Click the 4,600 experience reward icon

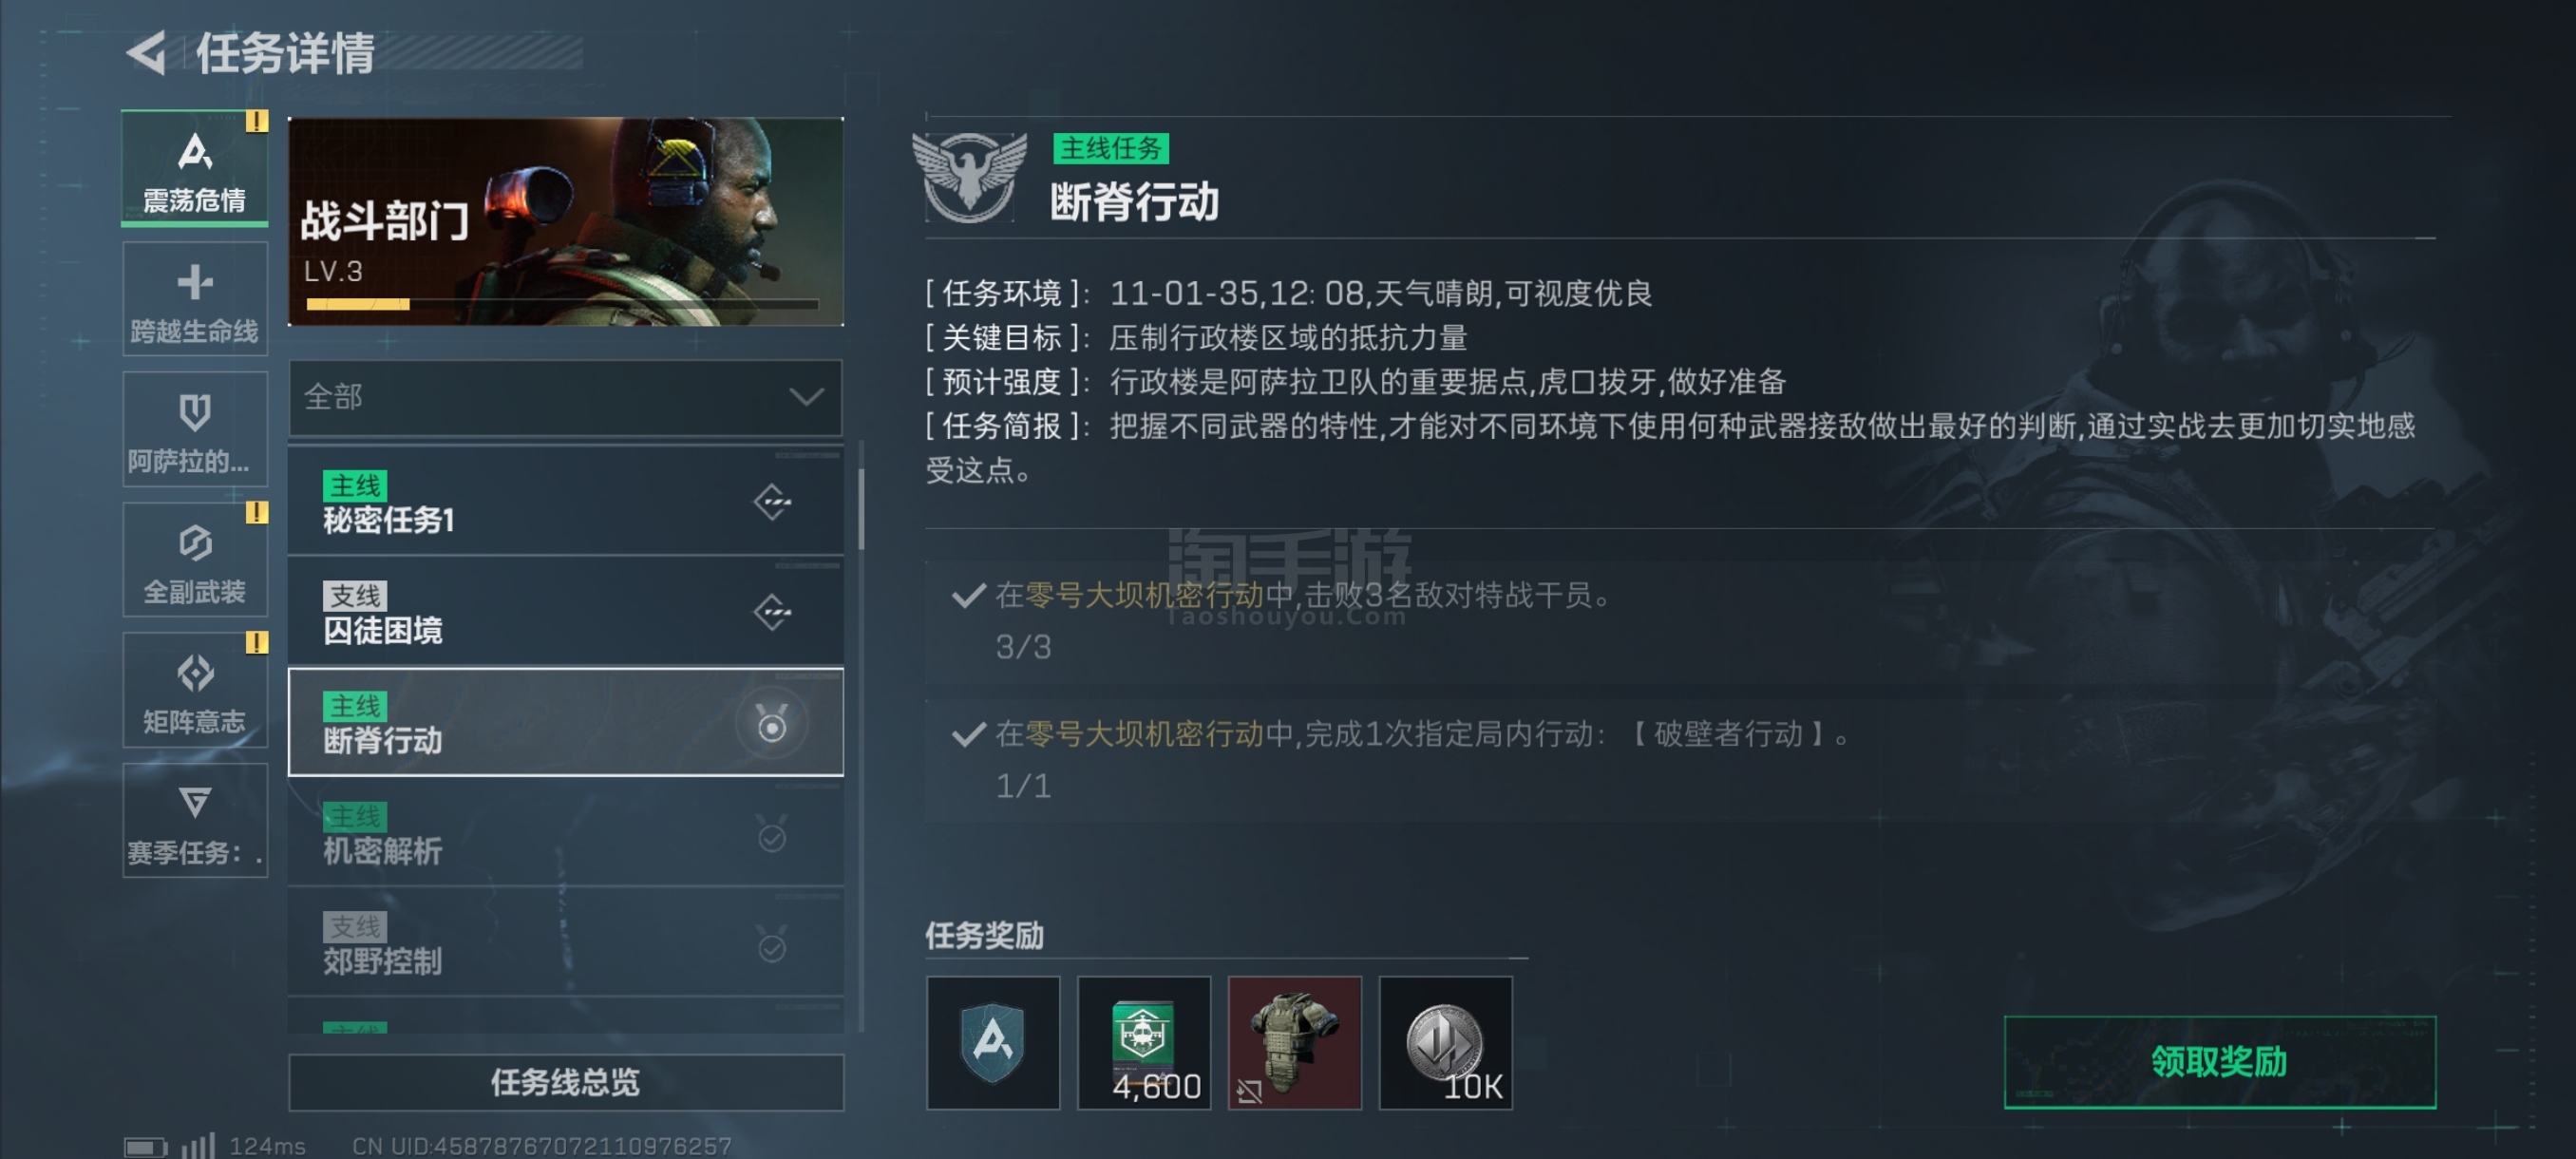click(1143, 1042)
